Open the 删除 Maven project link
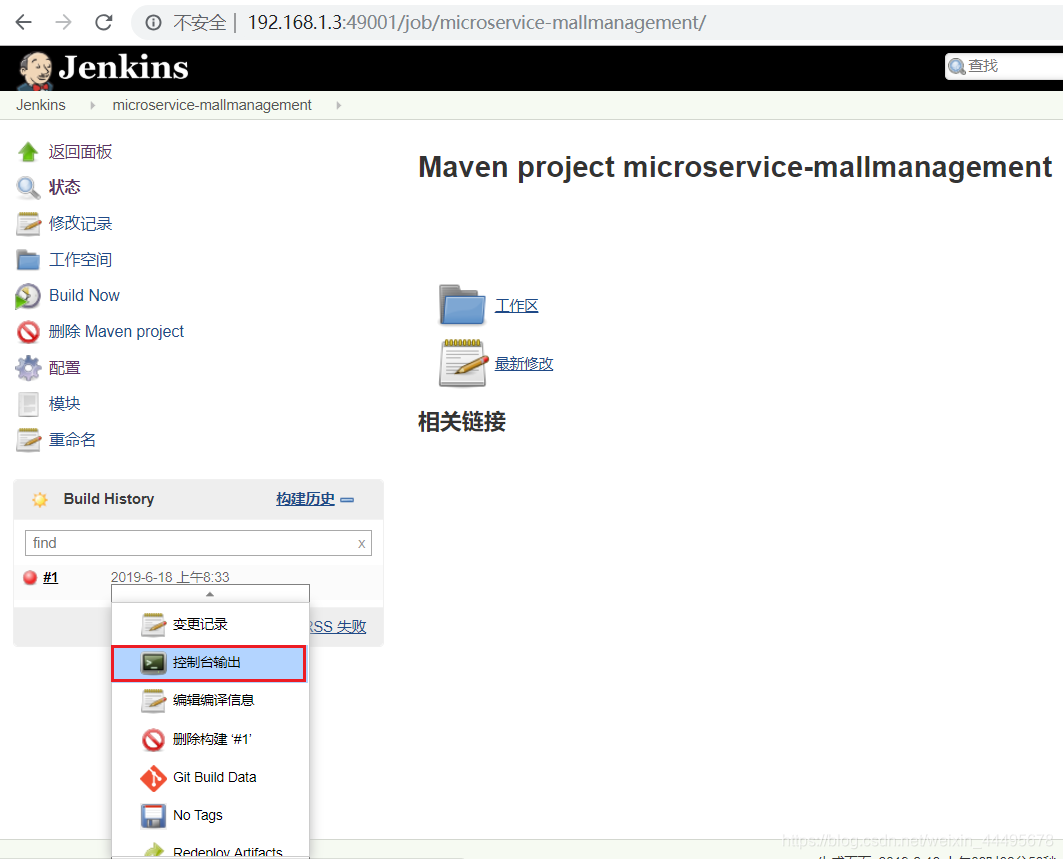This screenshot has height=859, width=1063. click(x=116, y=332)
